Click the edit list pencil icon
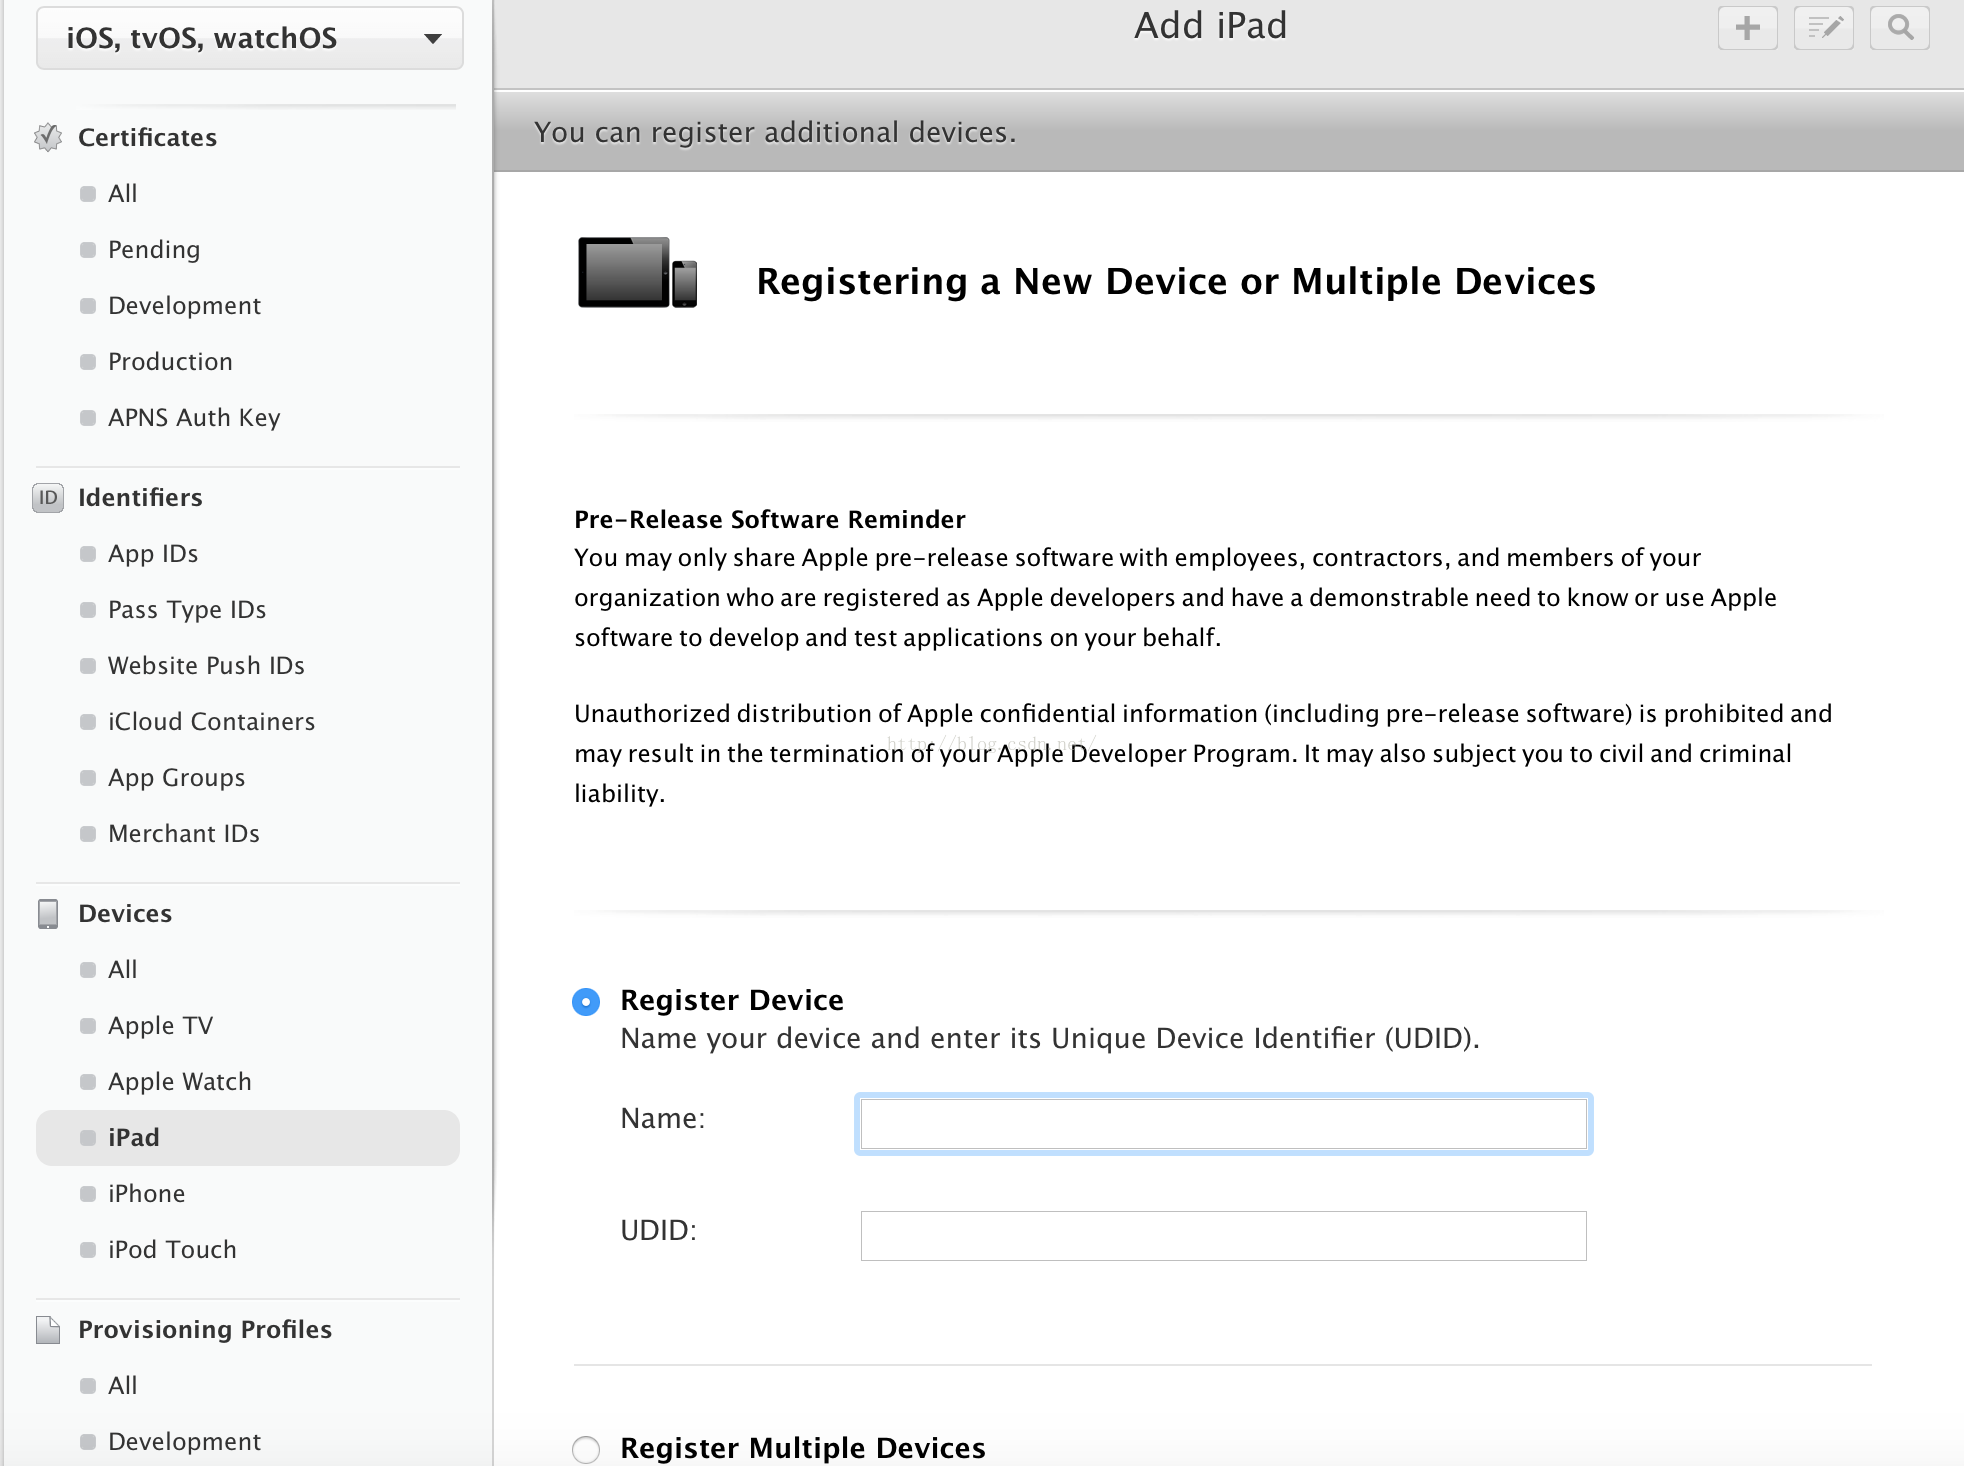The image size is (1964, 1466). click(x=1824, y=28)
